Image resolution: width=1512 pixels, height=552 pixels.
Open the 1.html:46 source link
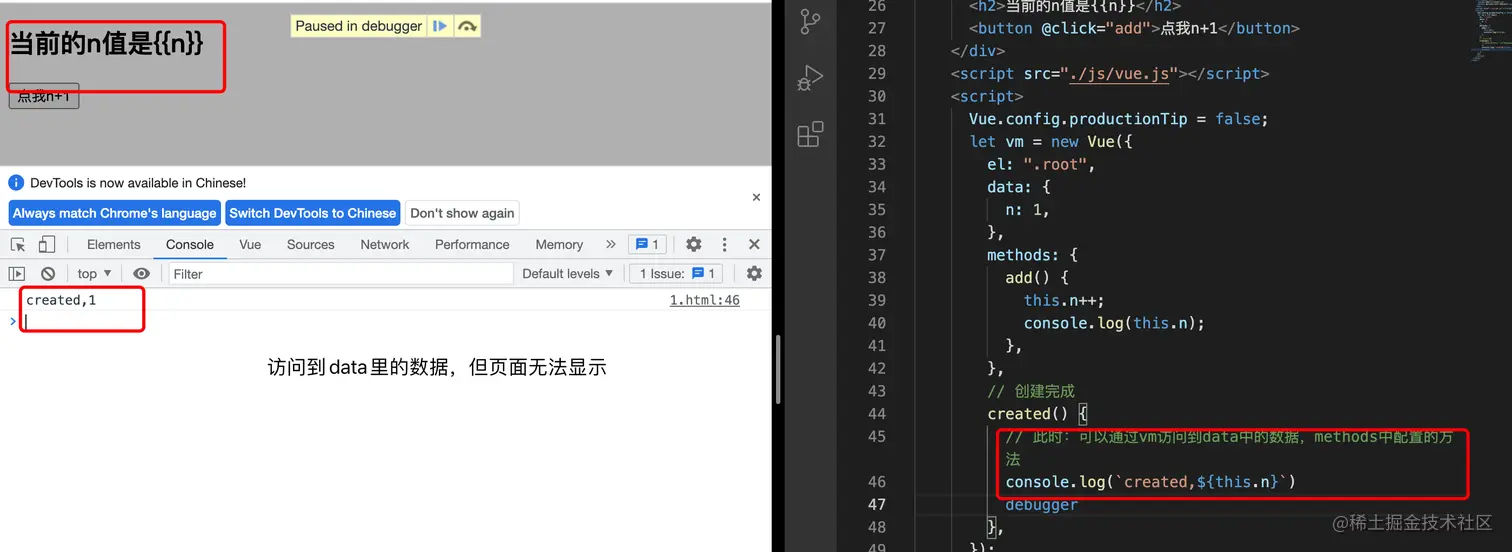705,300
